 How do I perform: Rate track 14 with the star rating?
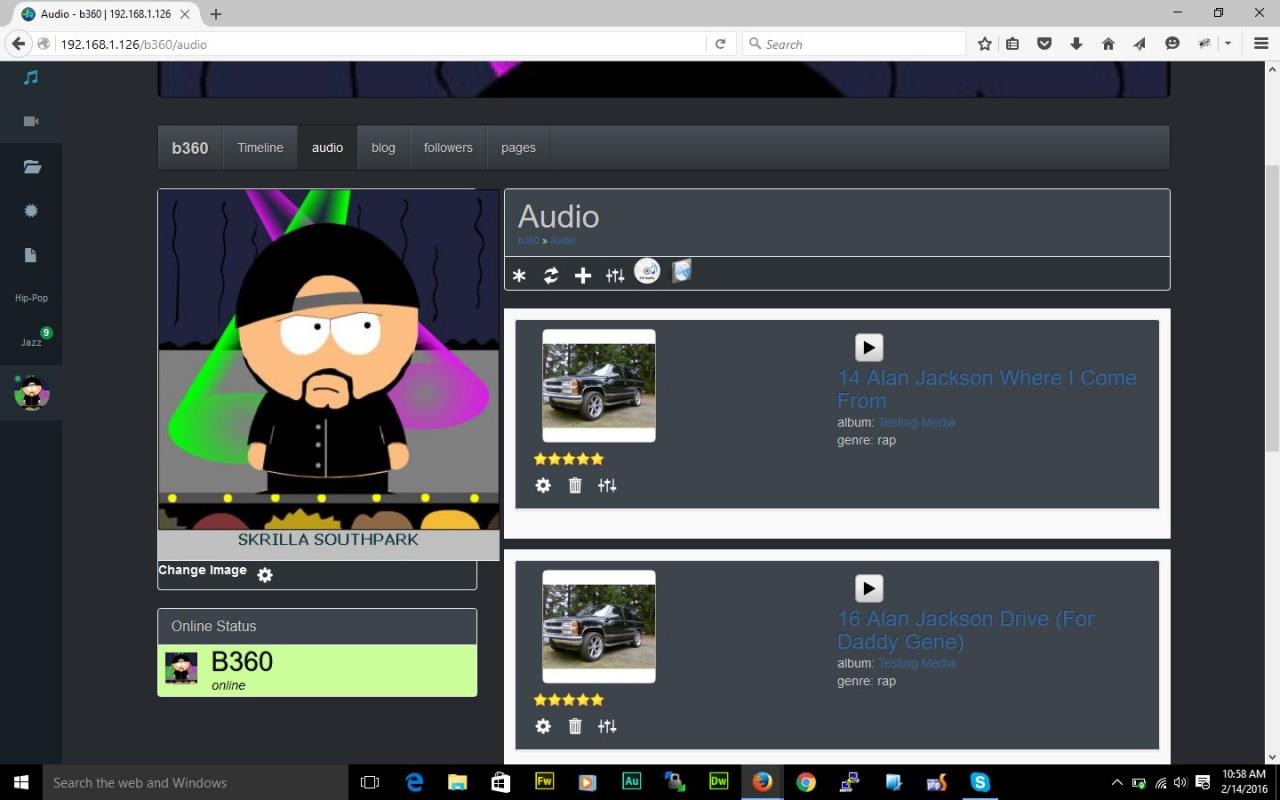569,459
